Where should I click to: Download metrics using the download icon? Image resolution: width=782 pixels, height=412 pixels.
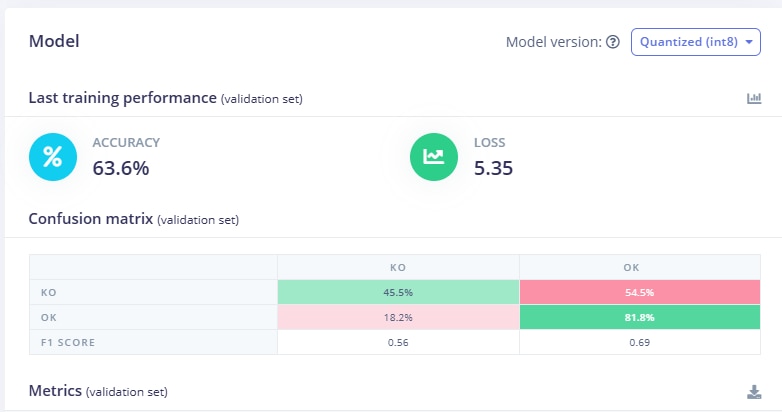754,391
